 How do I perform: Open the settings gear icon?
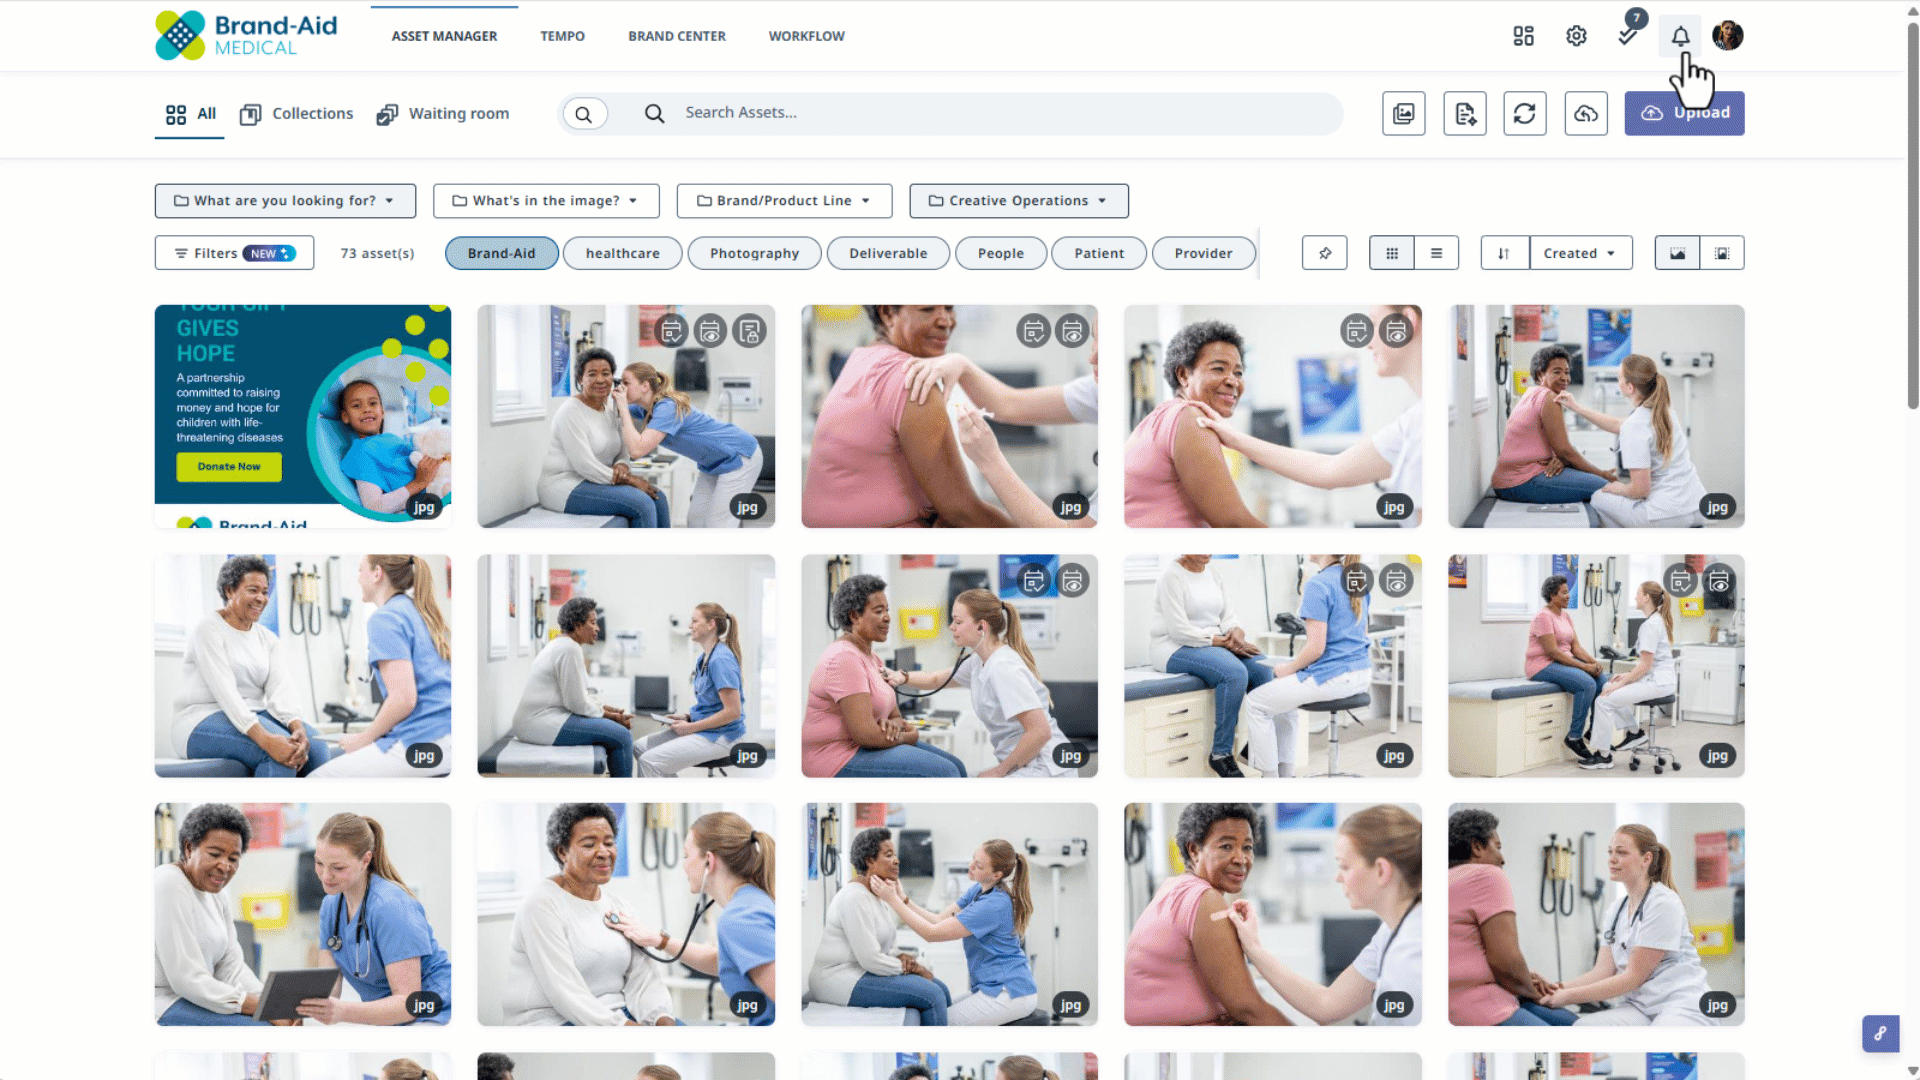coord(1576,36)
